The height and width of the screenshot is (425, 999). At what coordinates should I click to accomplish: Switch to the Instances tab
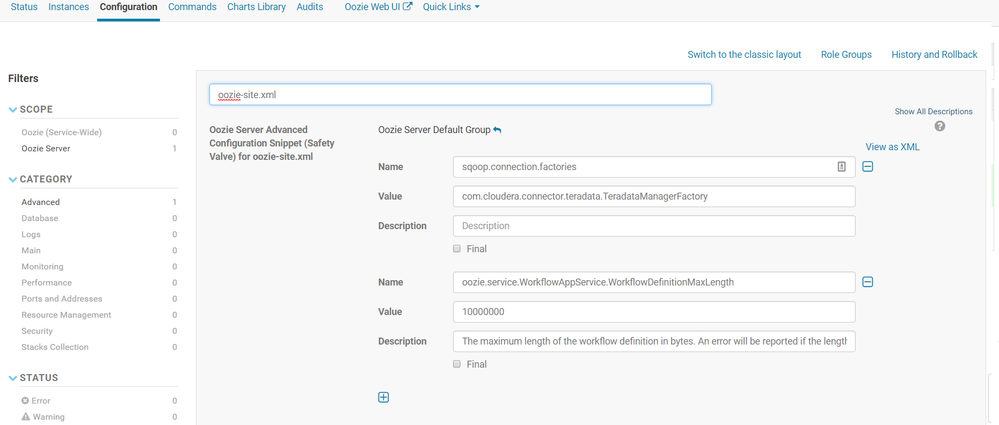click(68, 7)
